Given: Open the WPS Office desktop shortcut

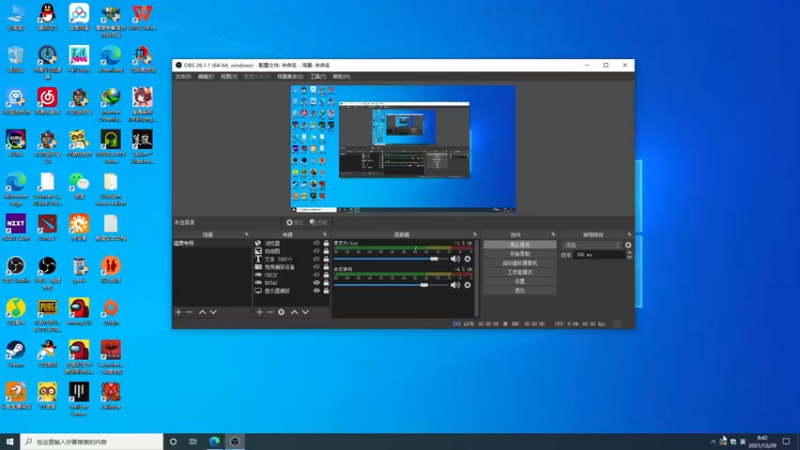Looking at the screenshot, I should 142,17.
